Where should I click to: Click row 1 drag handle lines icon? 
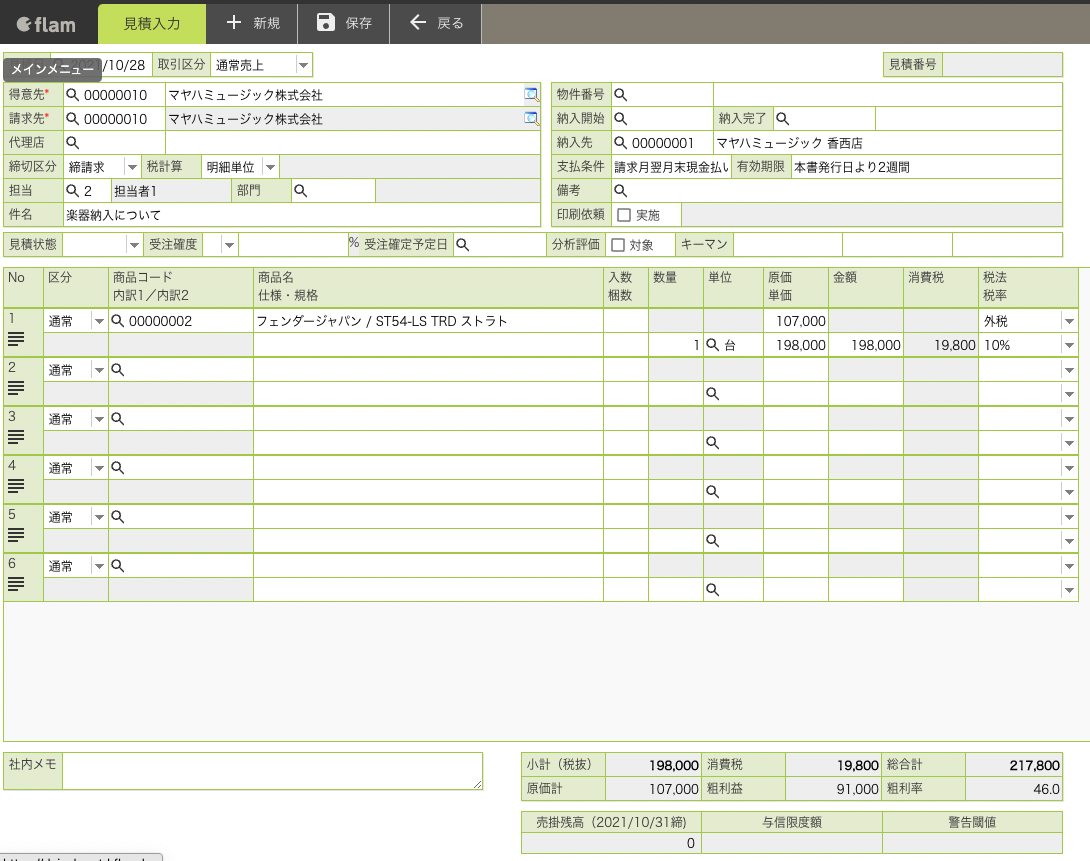point(16,340)
